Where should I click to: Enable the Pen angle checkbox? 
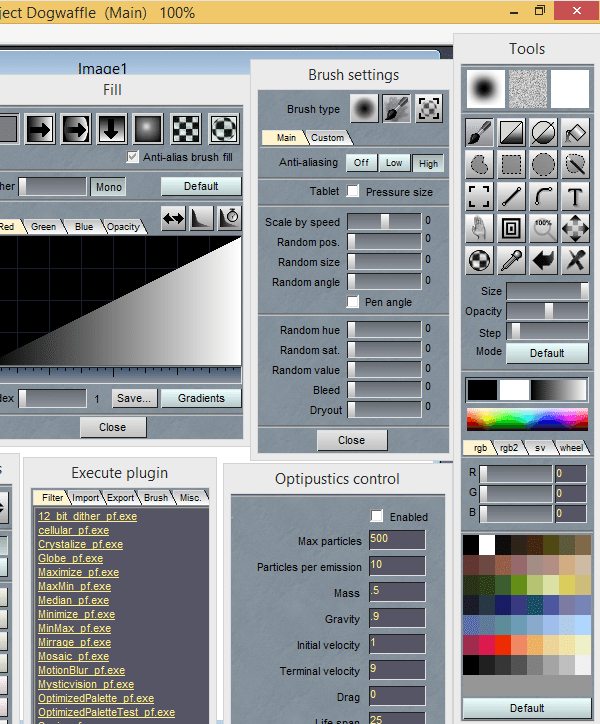pos(352,302)
